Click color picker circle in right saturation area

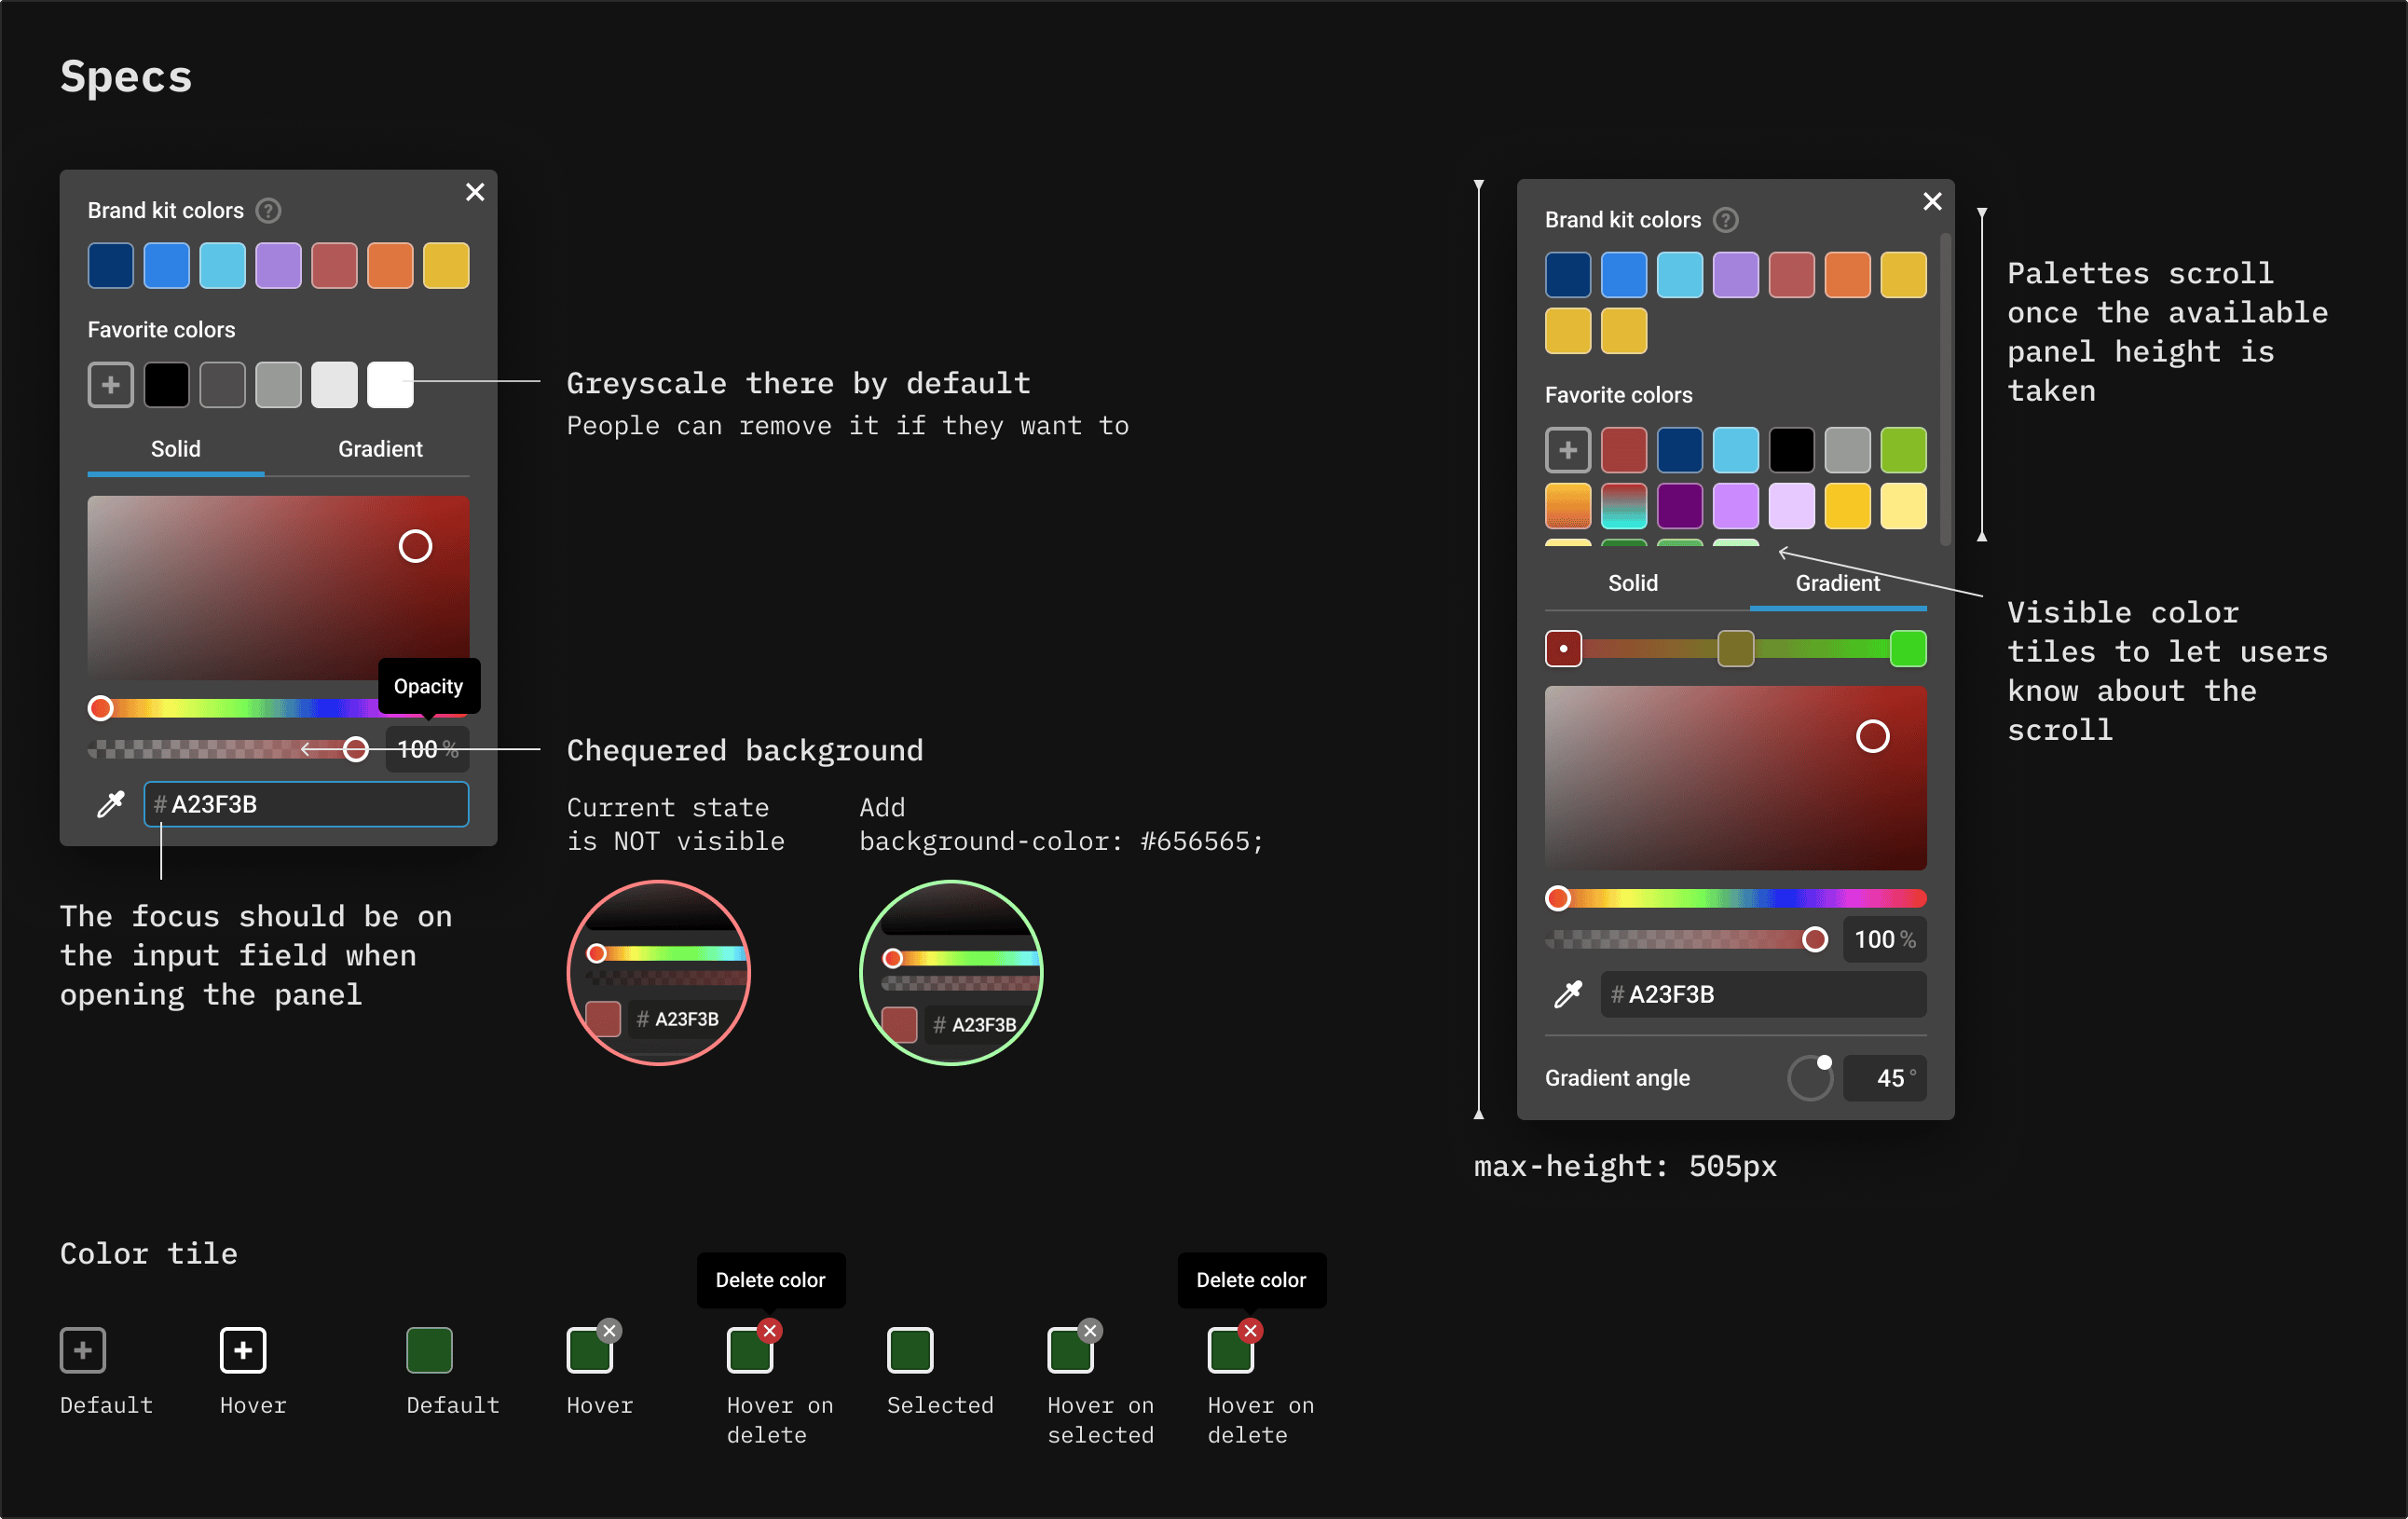[1873, 736]
